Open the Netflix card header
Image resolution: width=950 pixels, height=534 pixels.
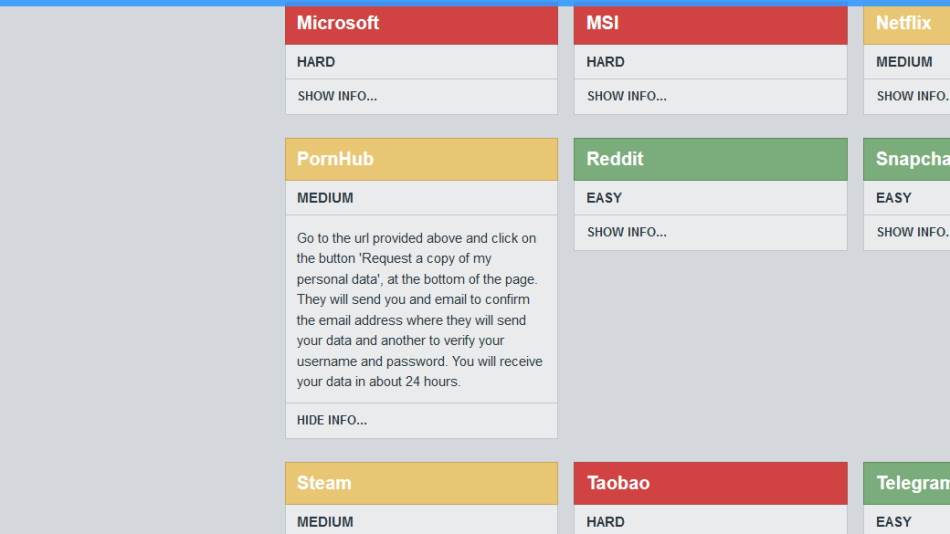[903, 23]
